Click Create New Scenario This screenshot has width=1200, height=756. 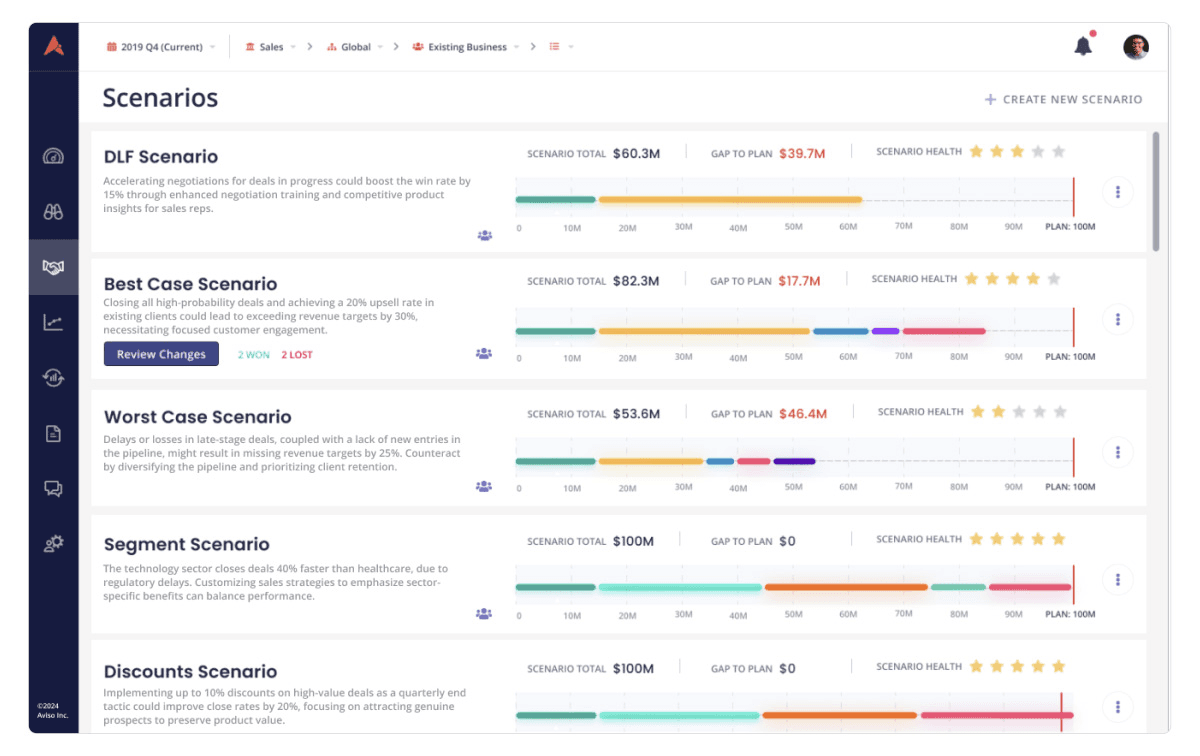1063,99
